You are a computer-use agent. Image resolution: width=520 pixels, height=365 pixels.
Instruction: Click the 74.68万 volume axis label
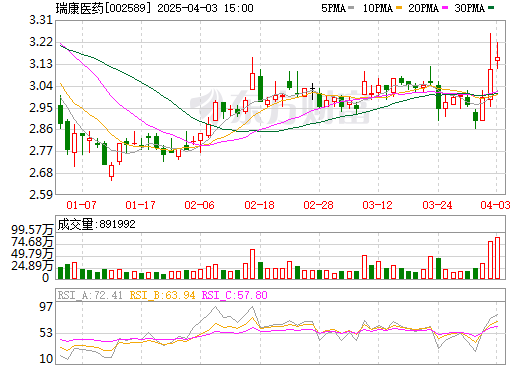[32, 242]
